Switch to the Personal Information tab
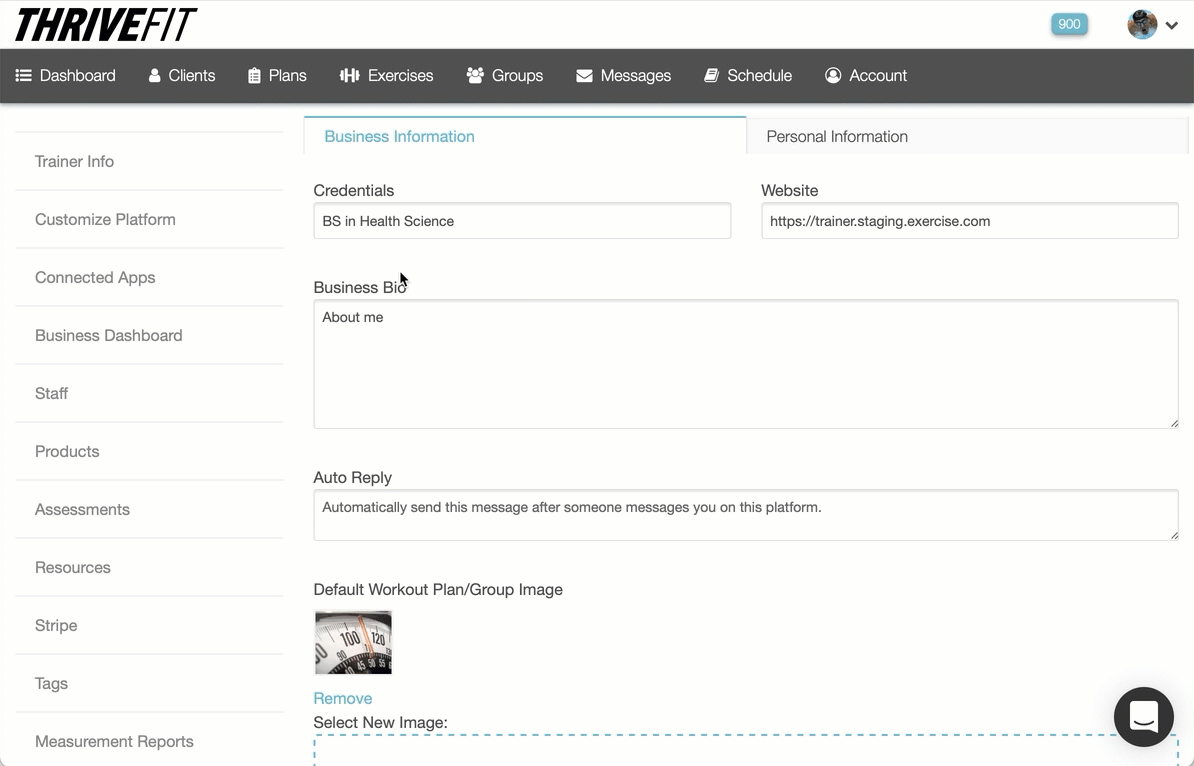 click(837, 137)
